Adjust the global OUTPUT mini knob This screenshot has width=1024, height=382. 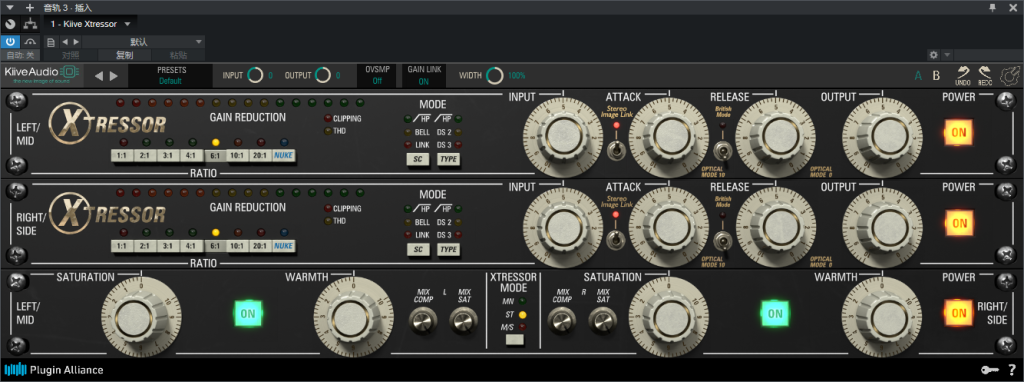tap(323, 75)
